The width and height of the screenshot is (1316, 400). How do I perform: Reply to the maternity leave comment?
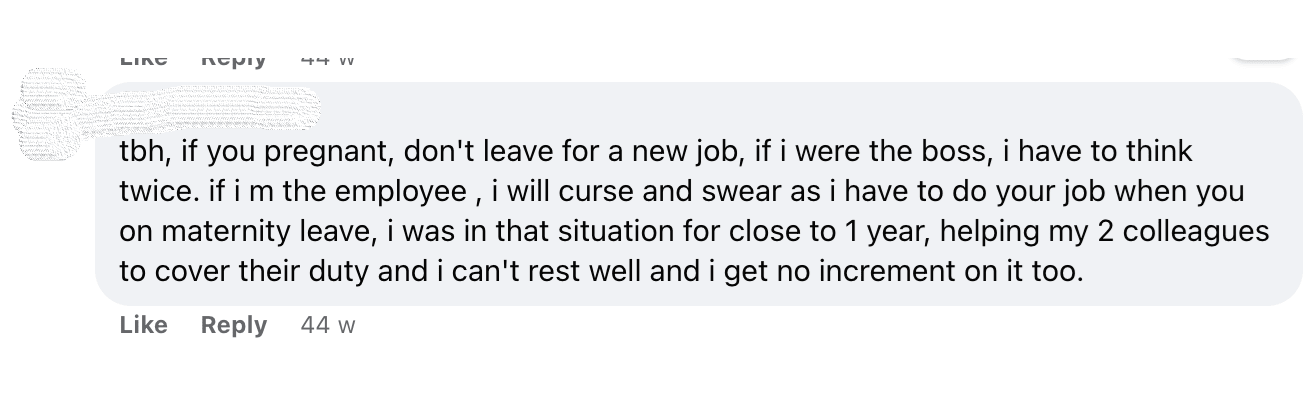[x=234, y=325]
